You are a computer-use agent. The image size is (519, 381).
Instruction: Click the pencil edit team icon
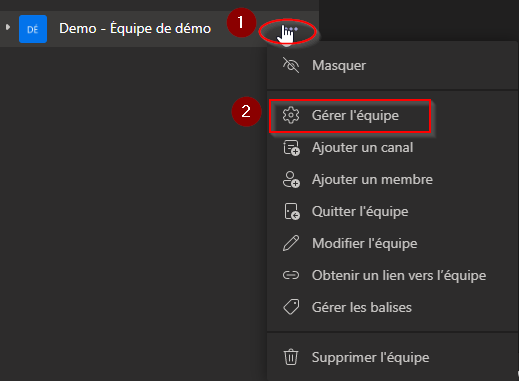[x=291, y=243]
